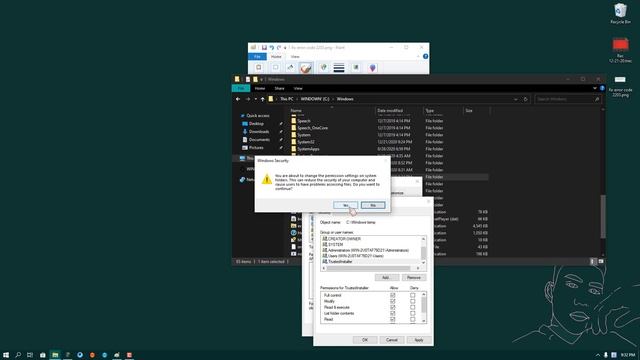Screen dimensions: 640x360
Task: Choose No in Windows Security dialog
Action: (x=373, y=205)
